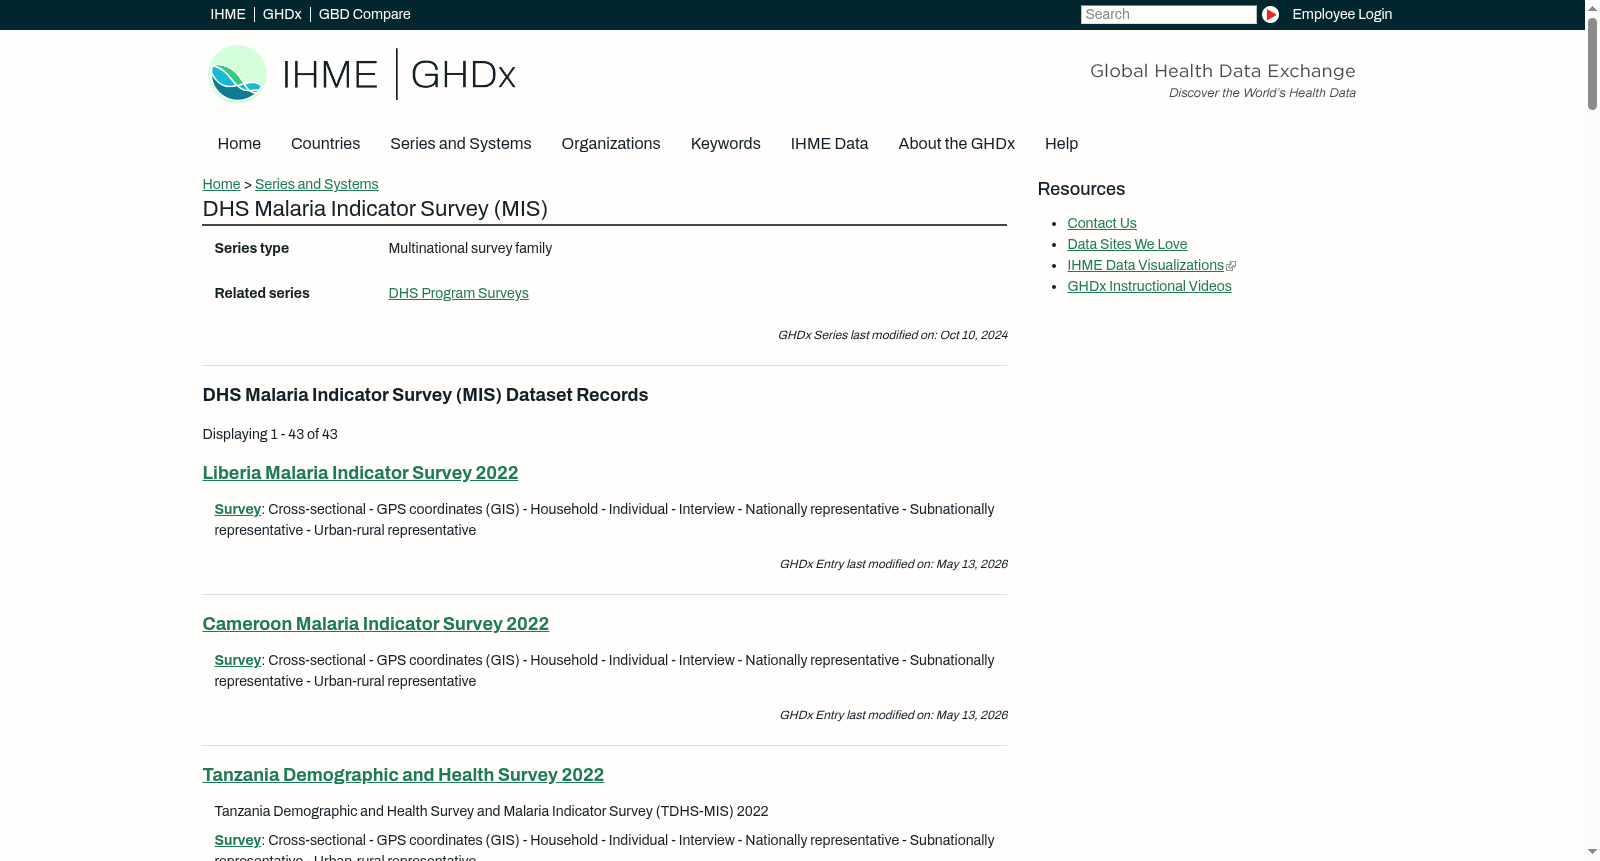Click the 'Resources' sidebar heading
Viewport: 1600px width, 861px height.
coord(1081,189)
